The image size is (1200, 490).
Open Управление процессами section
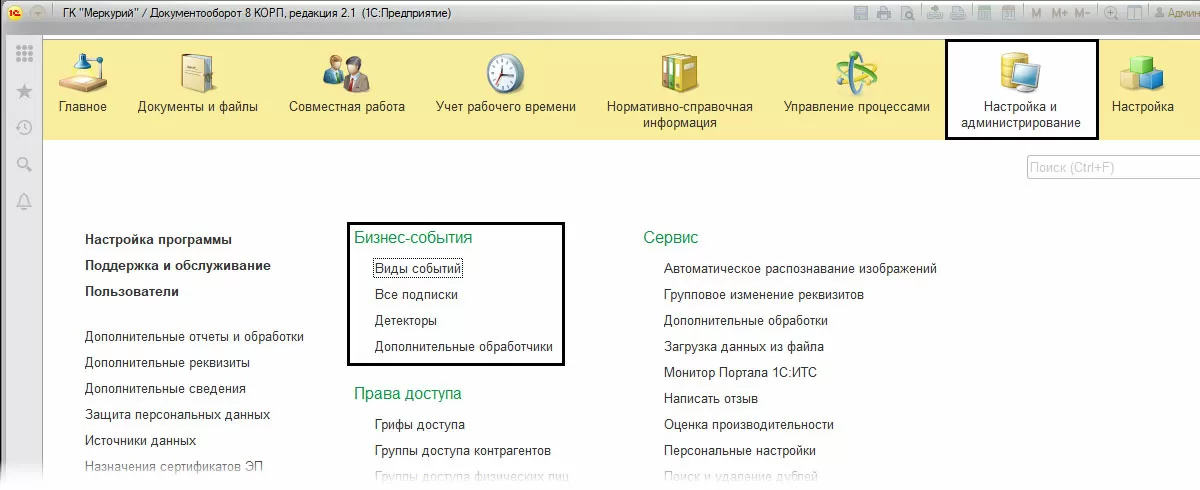[857, 83]
